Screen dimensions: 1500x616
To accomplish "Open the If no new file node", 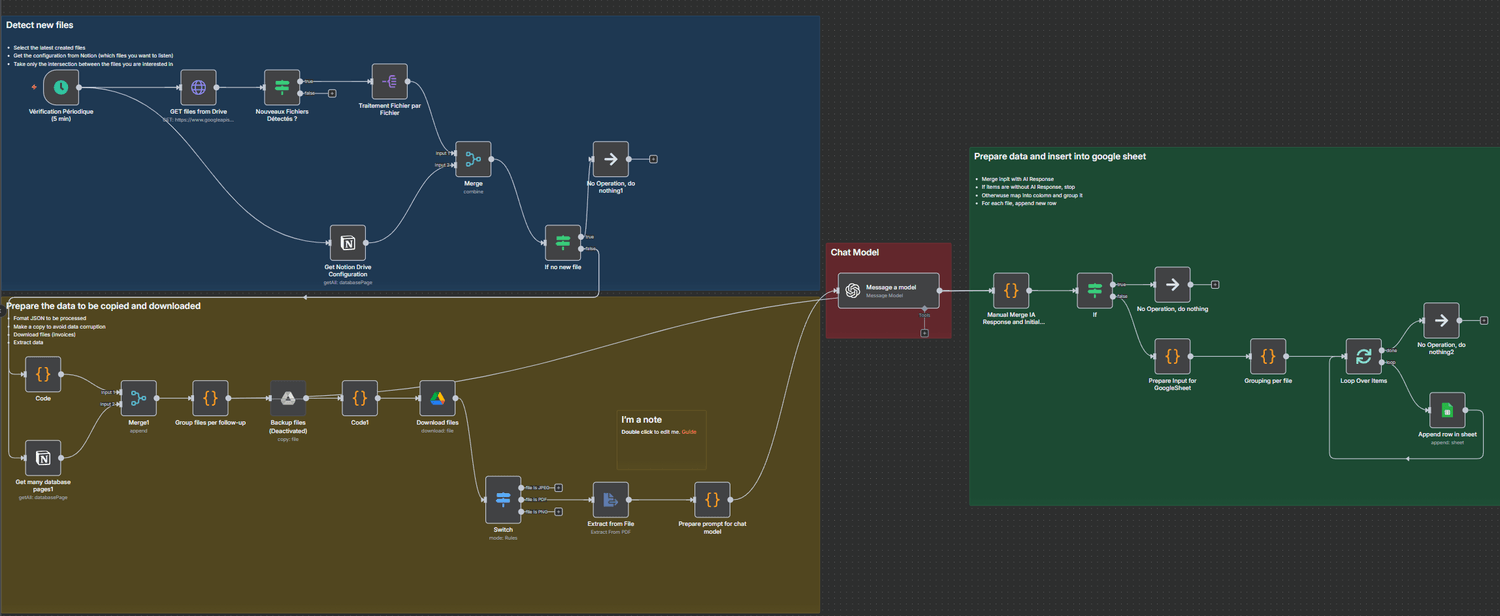I will (563, 243).
